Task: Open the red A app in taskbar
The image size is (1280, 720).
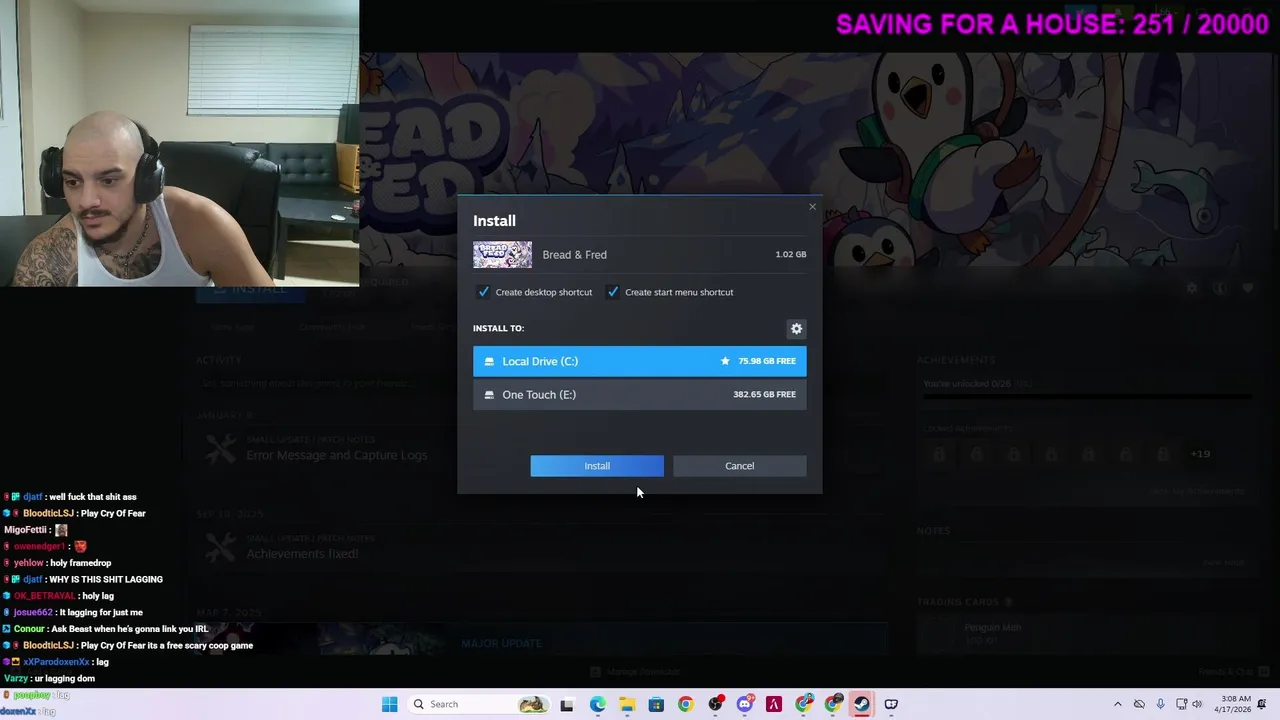Action: pyautogui.click(x=773, y=704)
